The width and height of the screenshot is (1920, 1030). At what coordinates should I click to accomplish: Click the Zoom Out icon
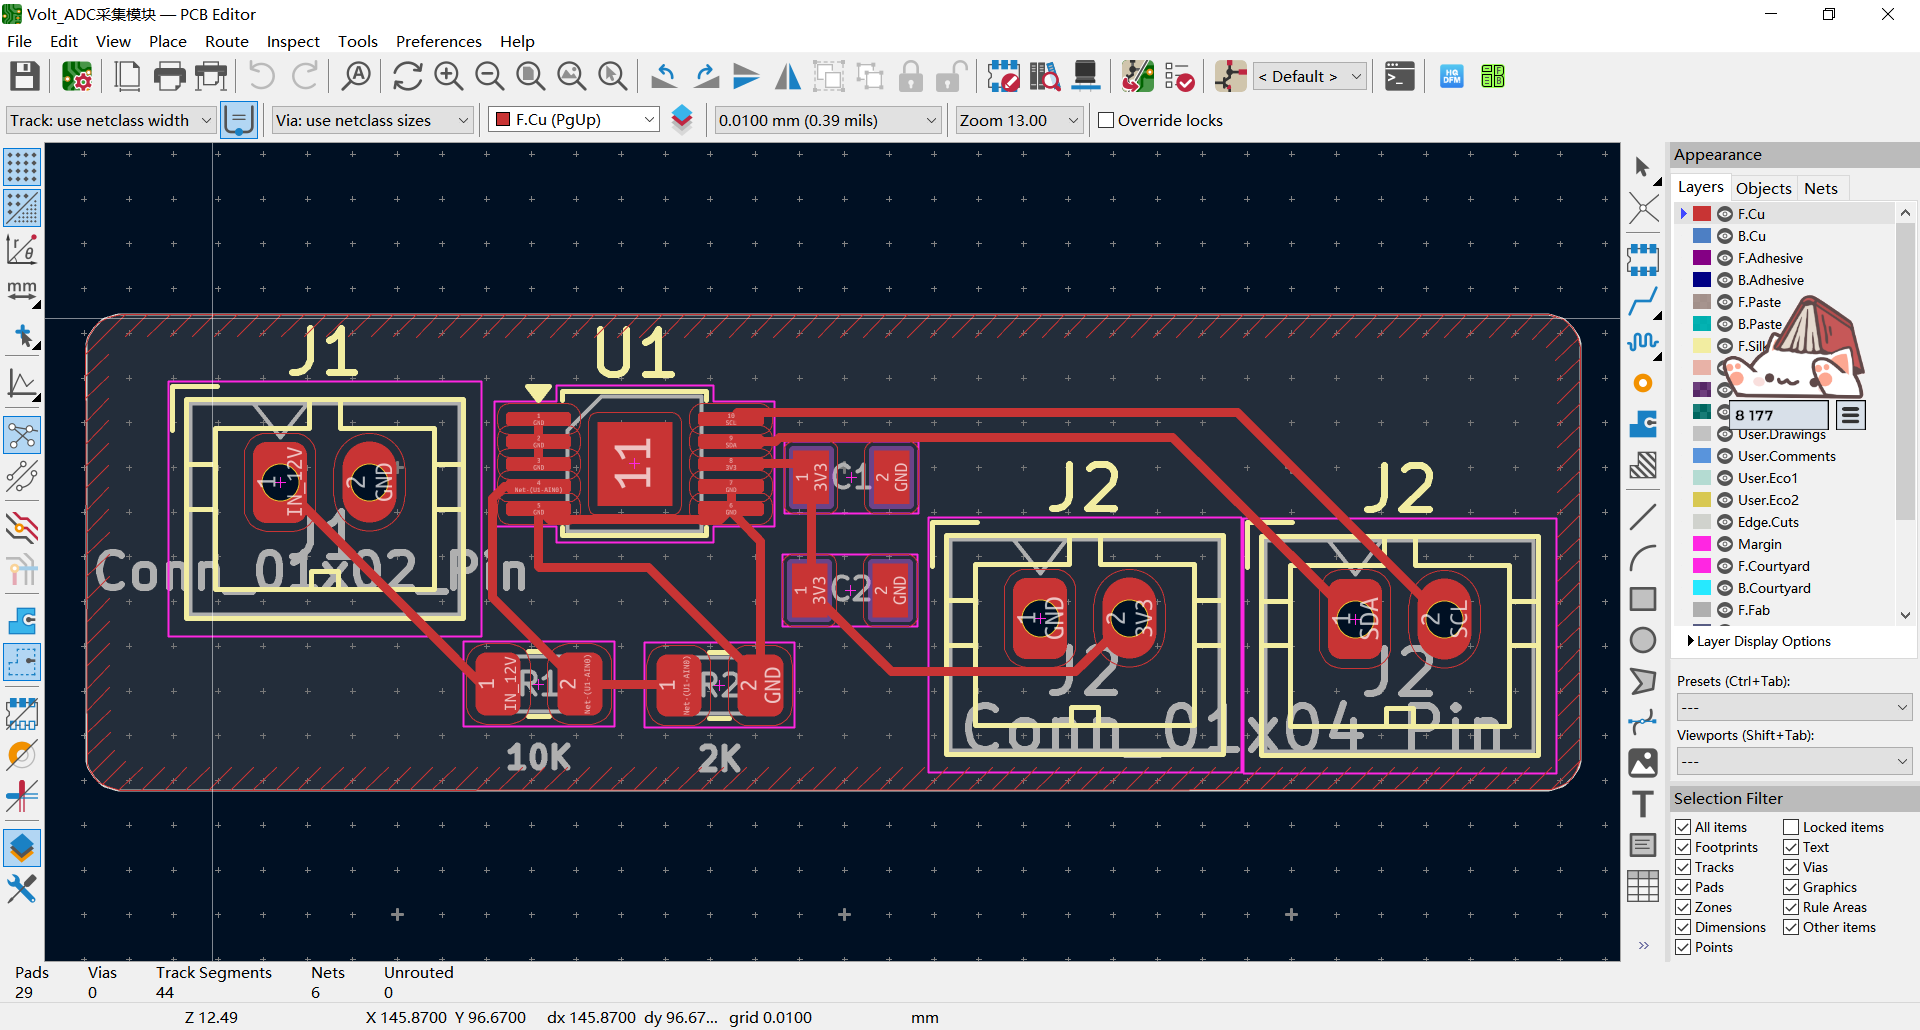[x=489, y=76]
